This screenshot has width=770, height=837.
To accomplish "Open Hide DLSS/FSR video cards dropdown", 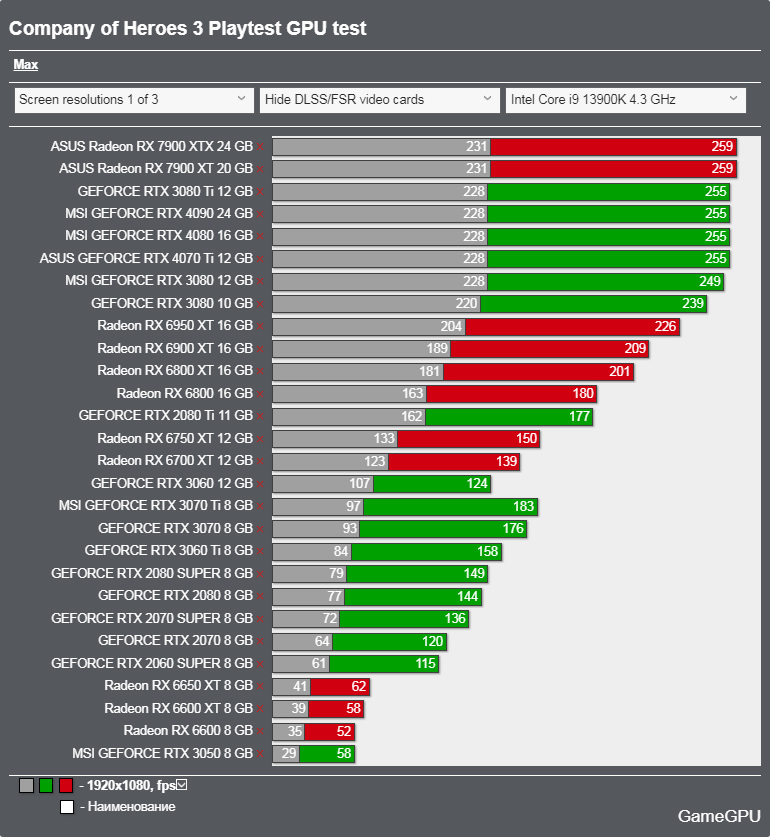I will [380, 100].
